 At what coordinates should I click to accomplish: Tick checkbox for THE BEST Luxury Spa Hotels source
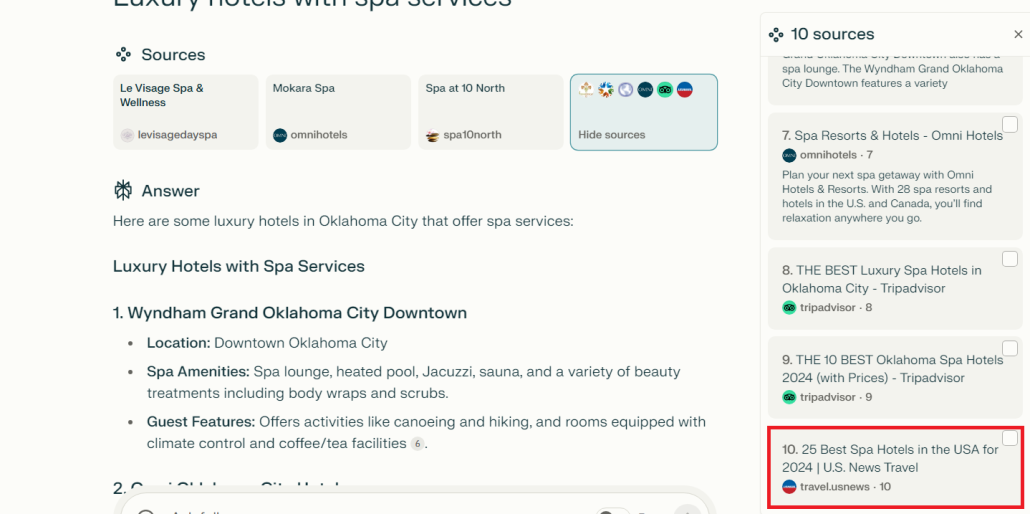coord(1010,259)
